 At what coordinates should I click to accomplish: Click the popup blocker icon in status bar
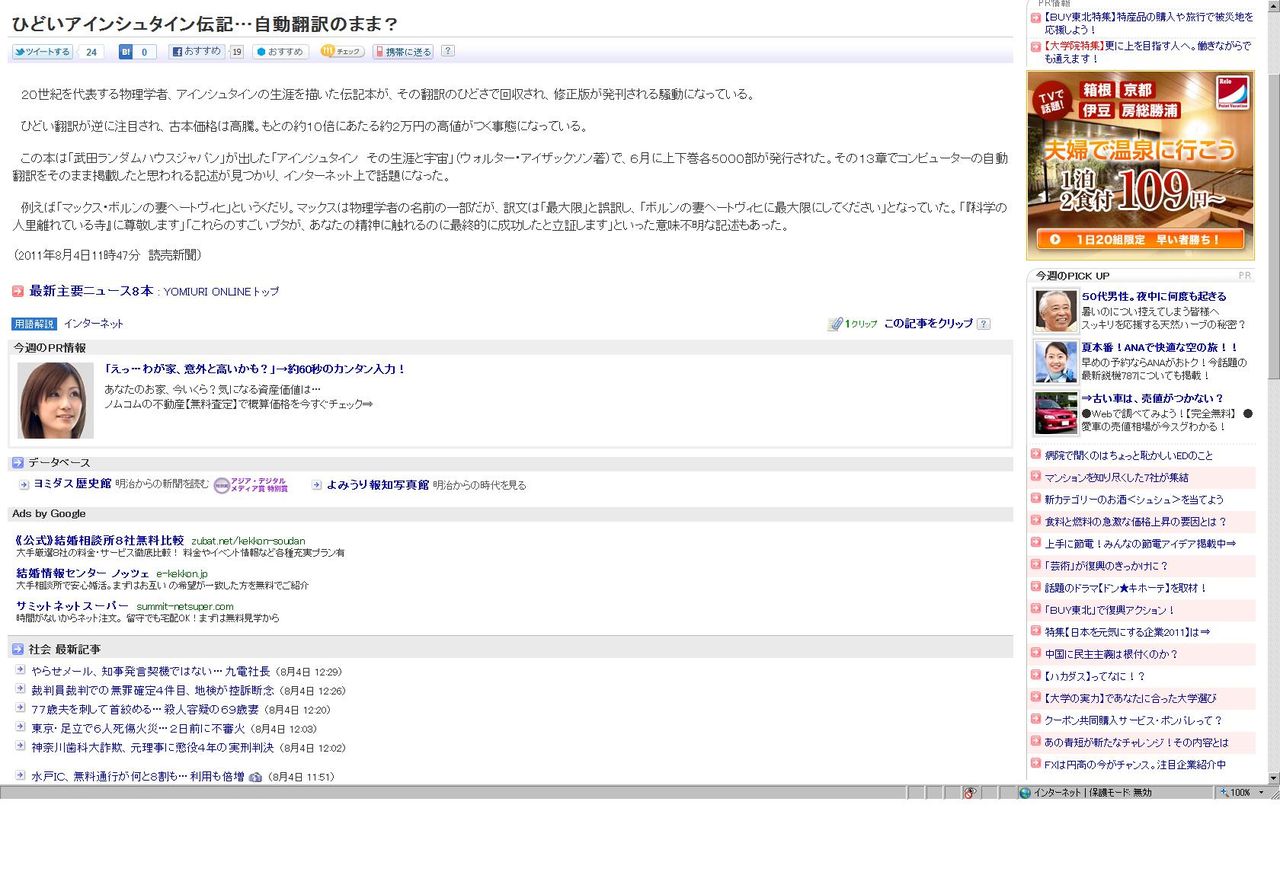(x=969, y=793)
